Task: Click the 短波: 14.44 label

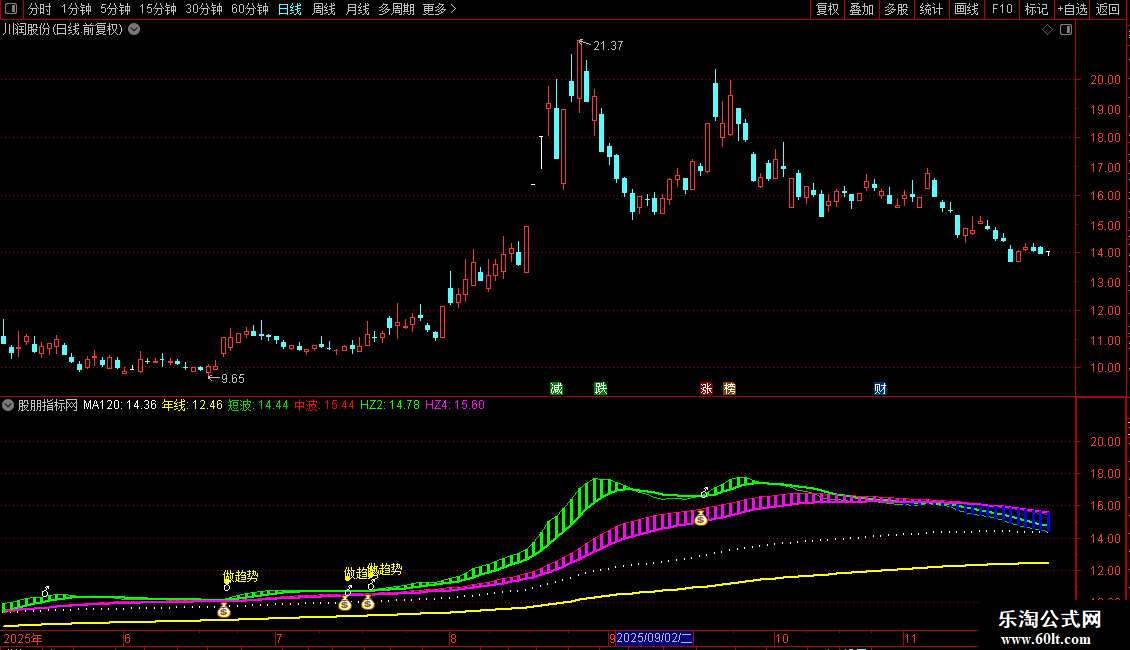Action: coord(258,405)
